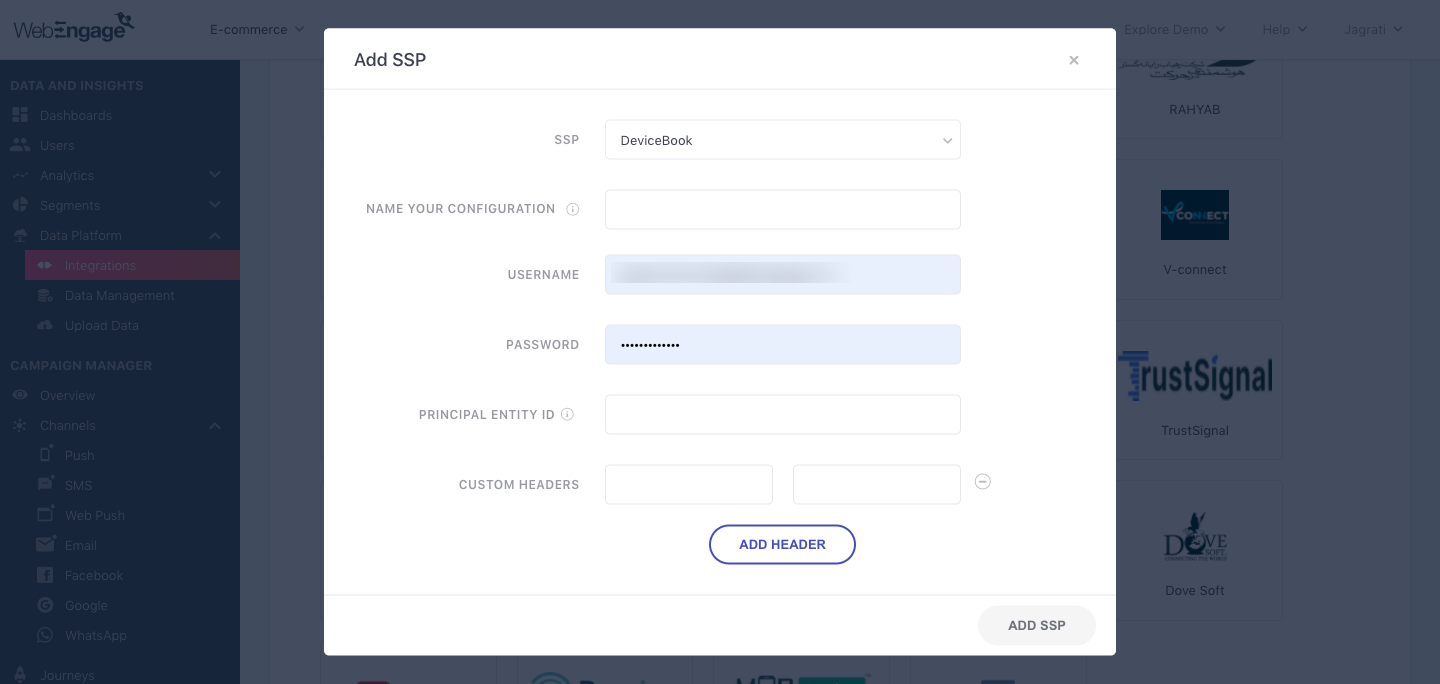Select the Dove Soft provider card
Image resolution: width=1440 pixels, height=684 pixels.
coord(1195,550)
